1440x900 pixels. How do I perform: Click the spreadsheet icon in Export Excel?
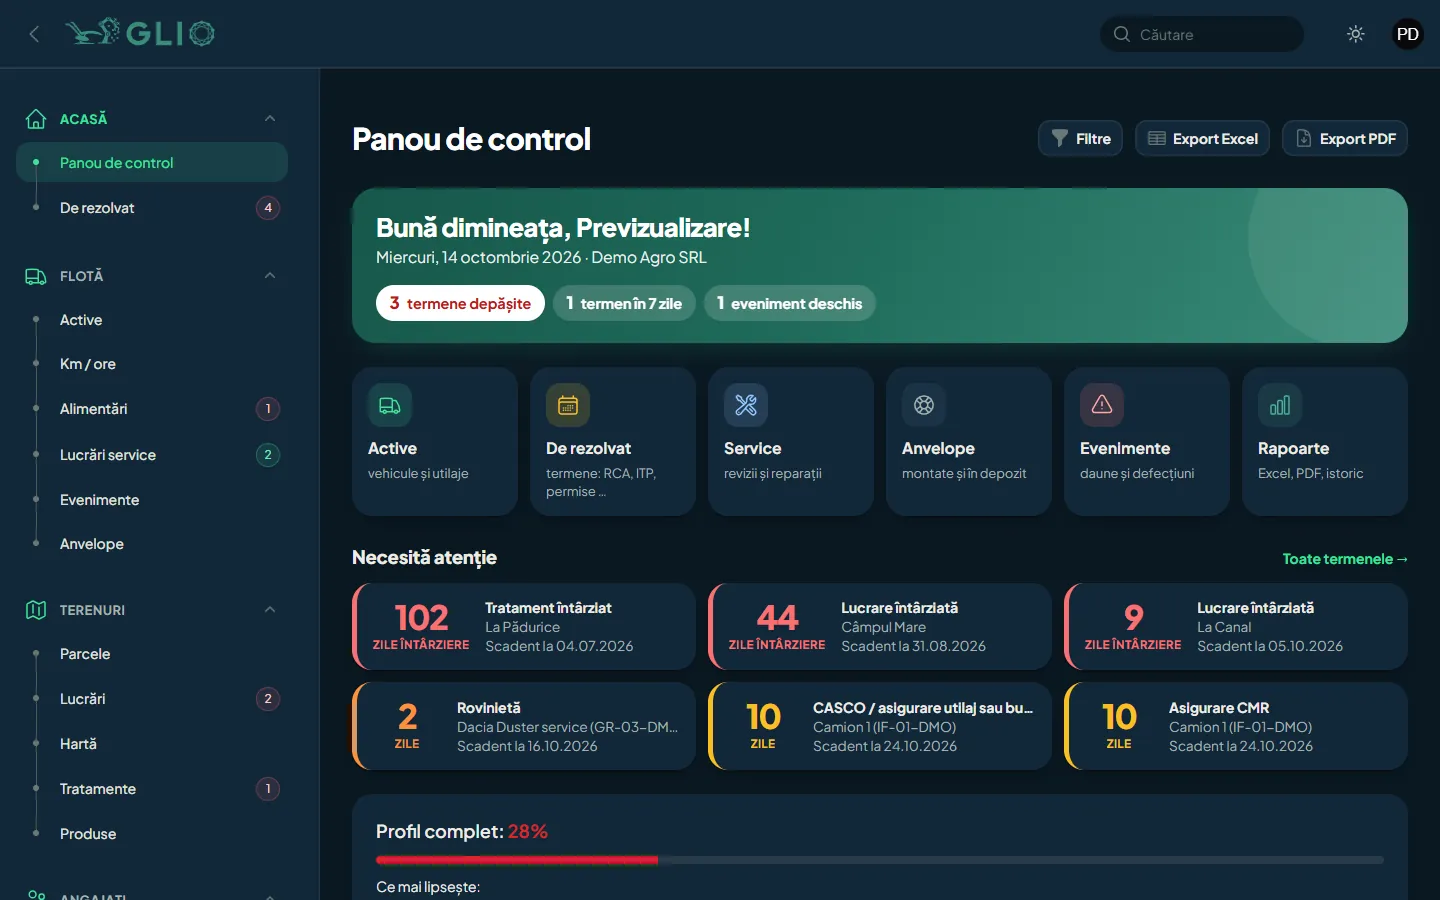point(1157,139)
